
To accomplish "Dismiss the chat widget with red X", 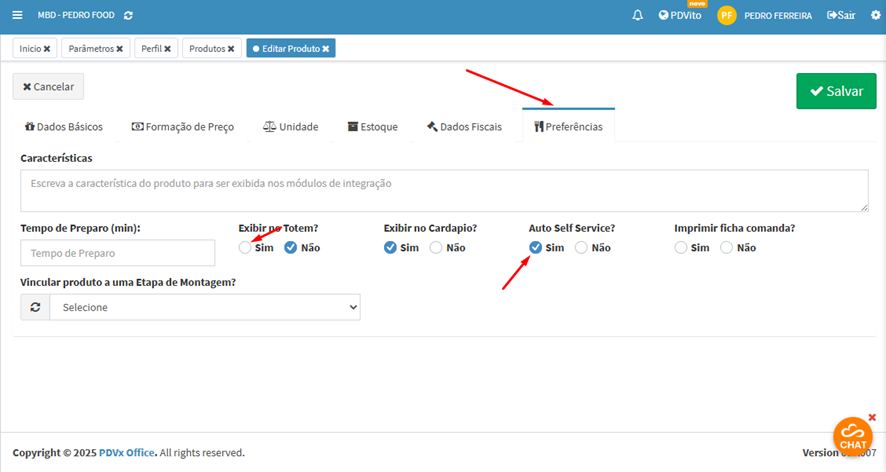I will (872, 417).
